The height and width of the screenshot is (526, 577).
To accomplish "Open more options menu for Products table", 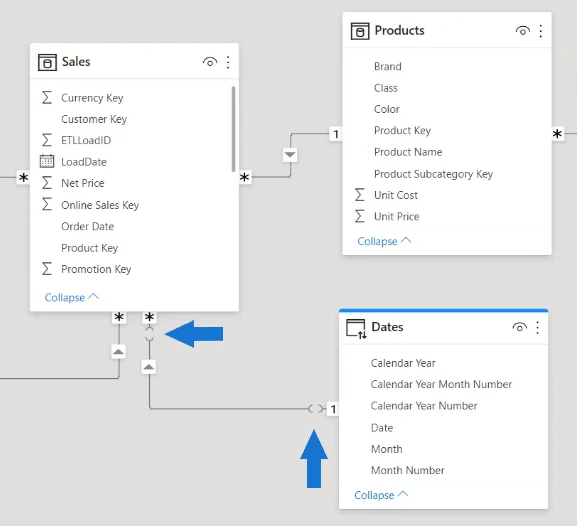I will (x=541, y=31).
